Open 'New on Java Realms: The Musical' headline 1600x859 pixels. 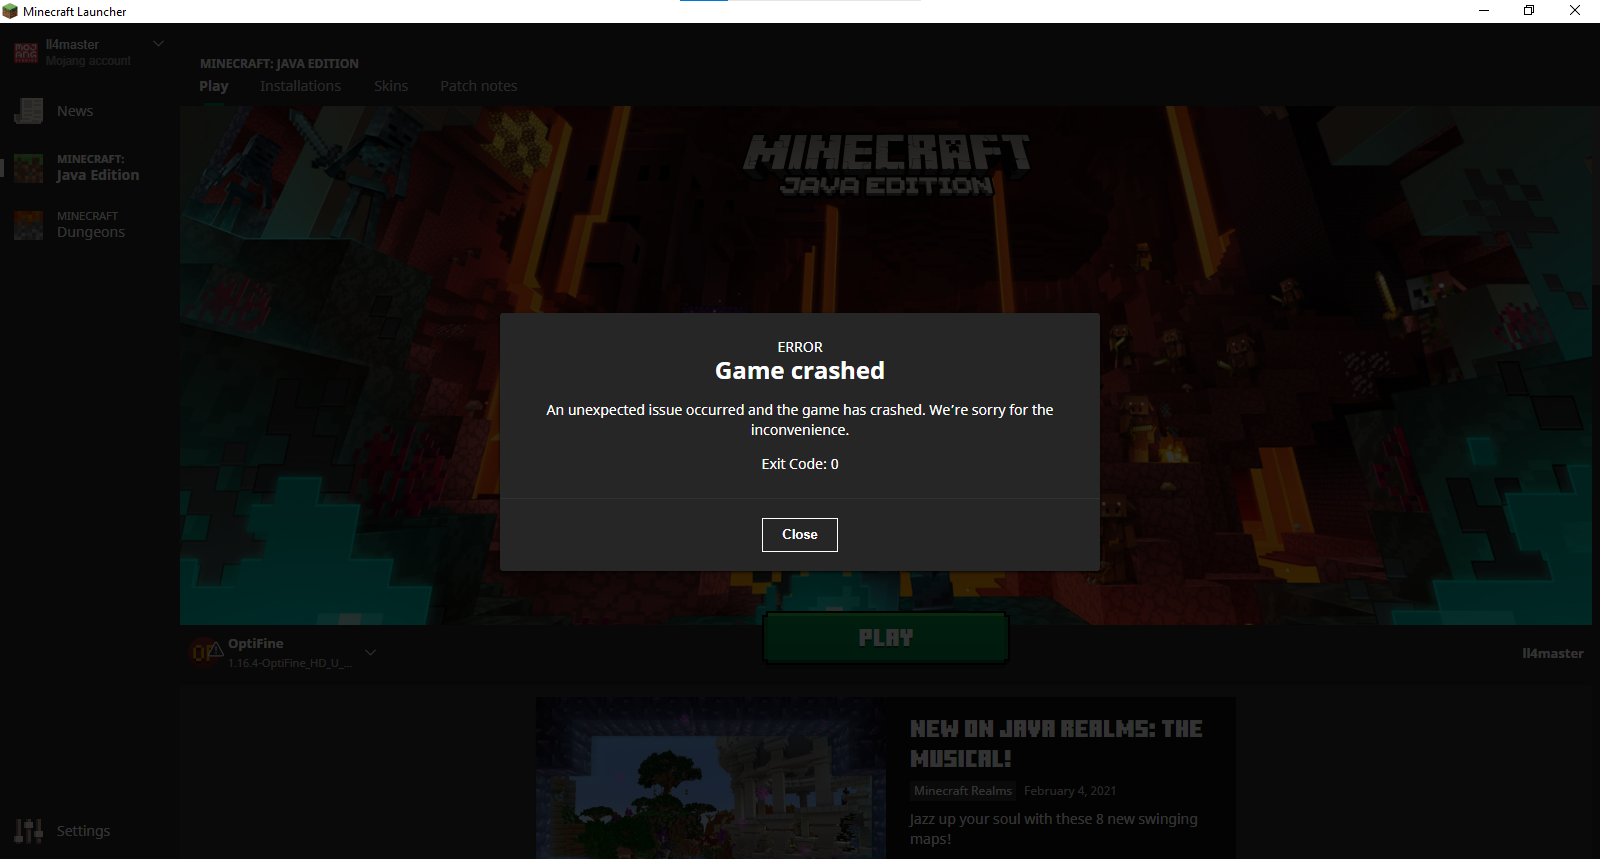coord(1056,743)
